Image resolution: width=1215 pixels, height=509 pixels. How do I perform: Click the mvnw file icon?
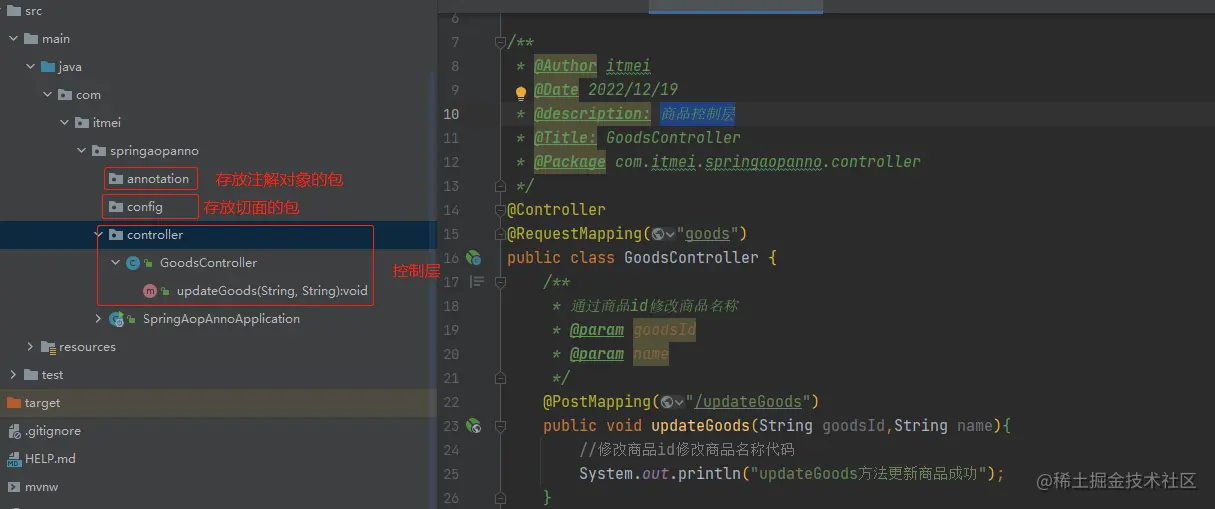tap(14, 487)
